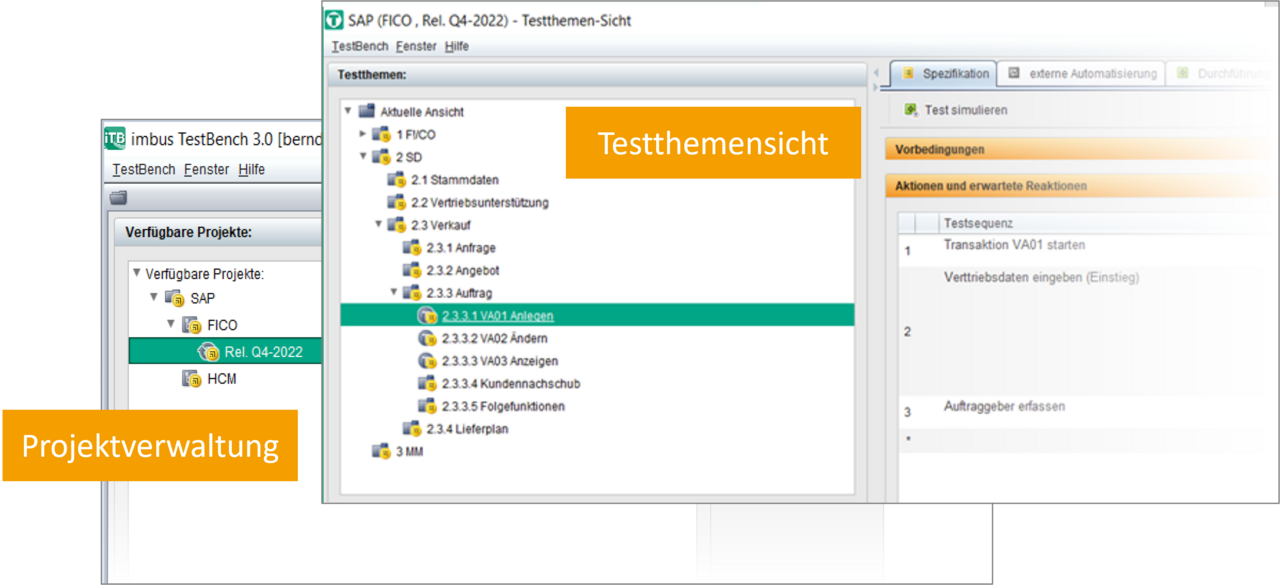Click the icon beside 2.3.1 Anfrage

(x=412, y=248)
